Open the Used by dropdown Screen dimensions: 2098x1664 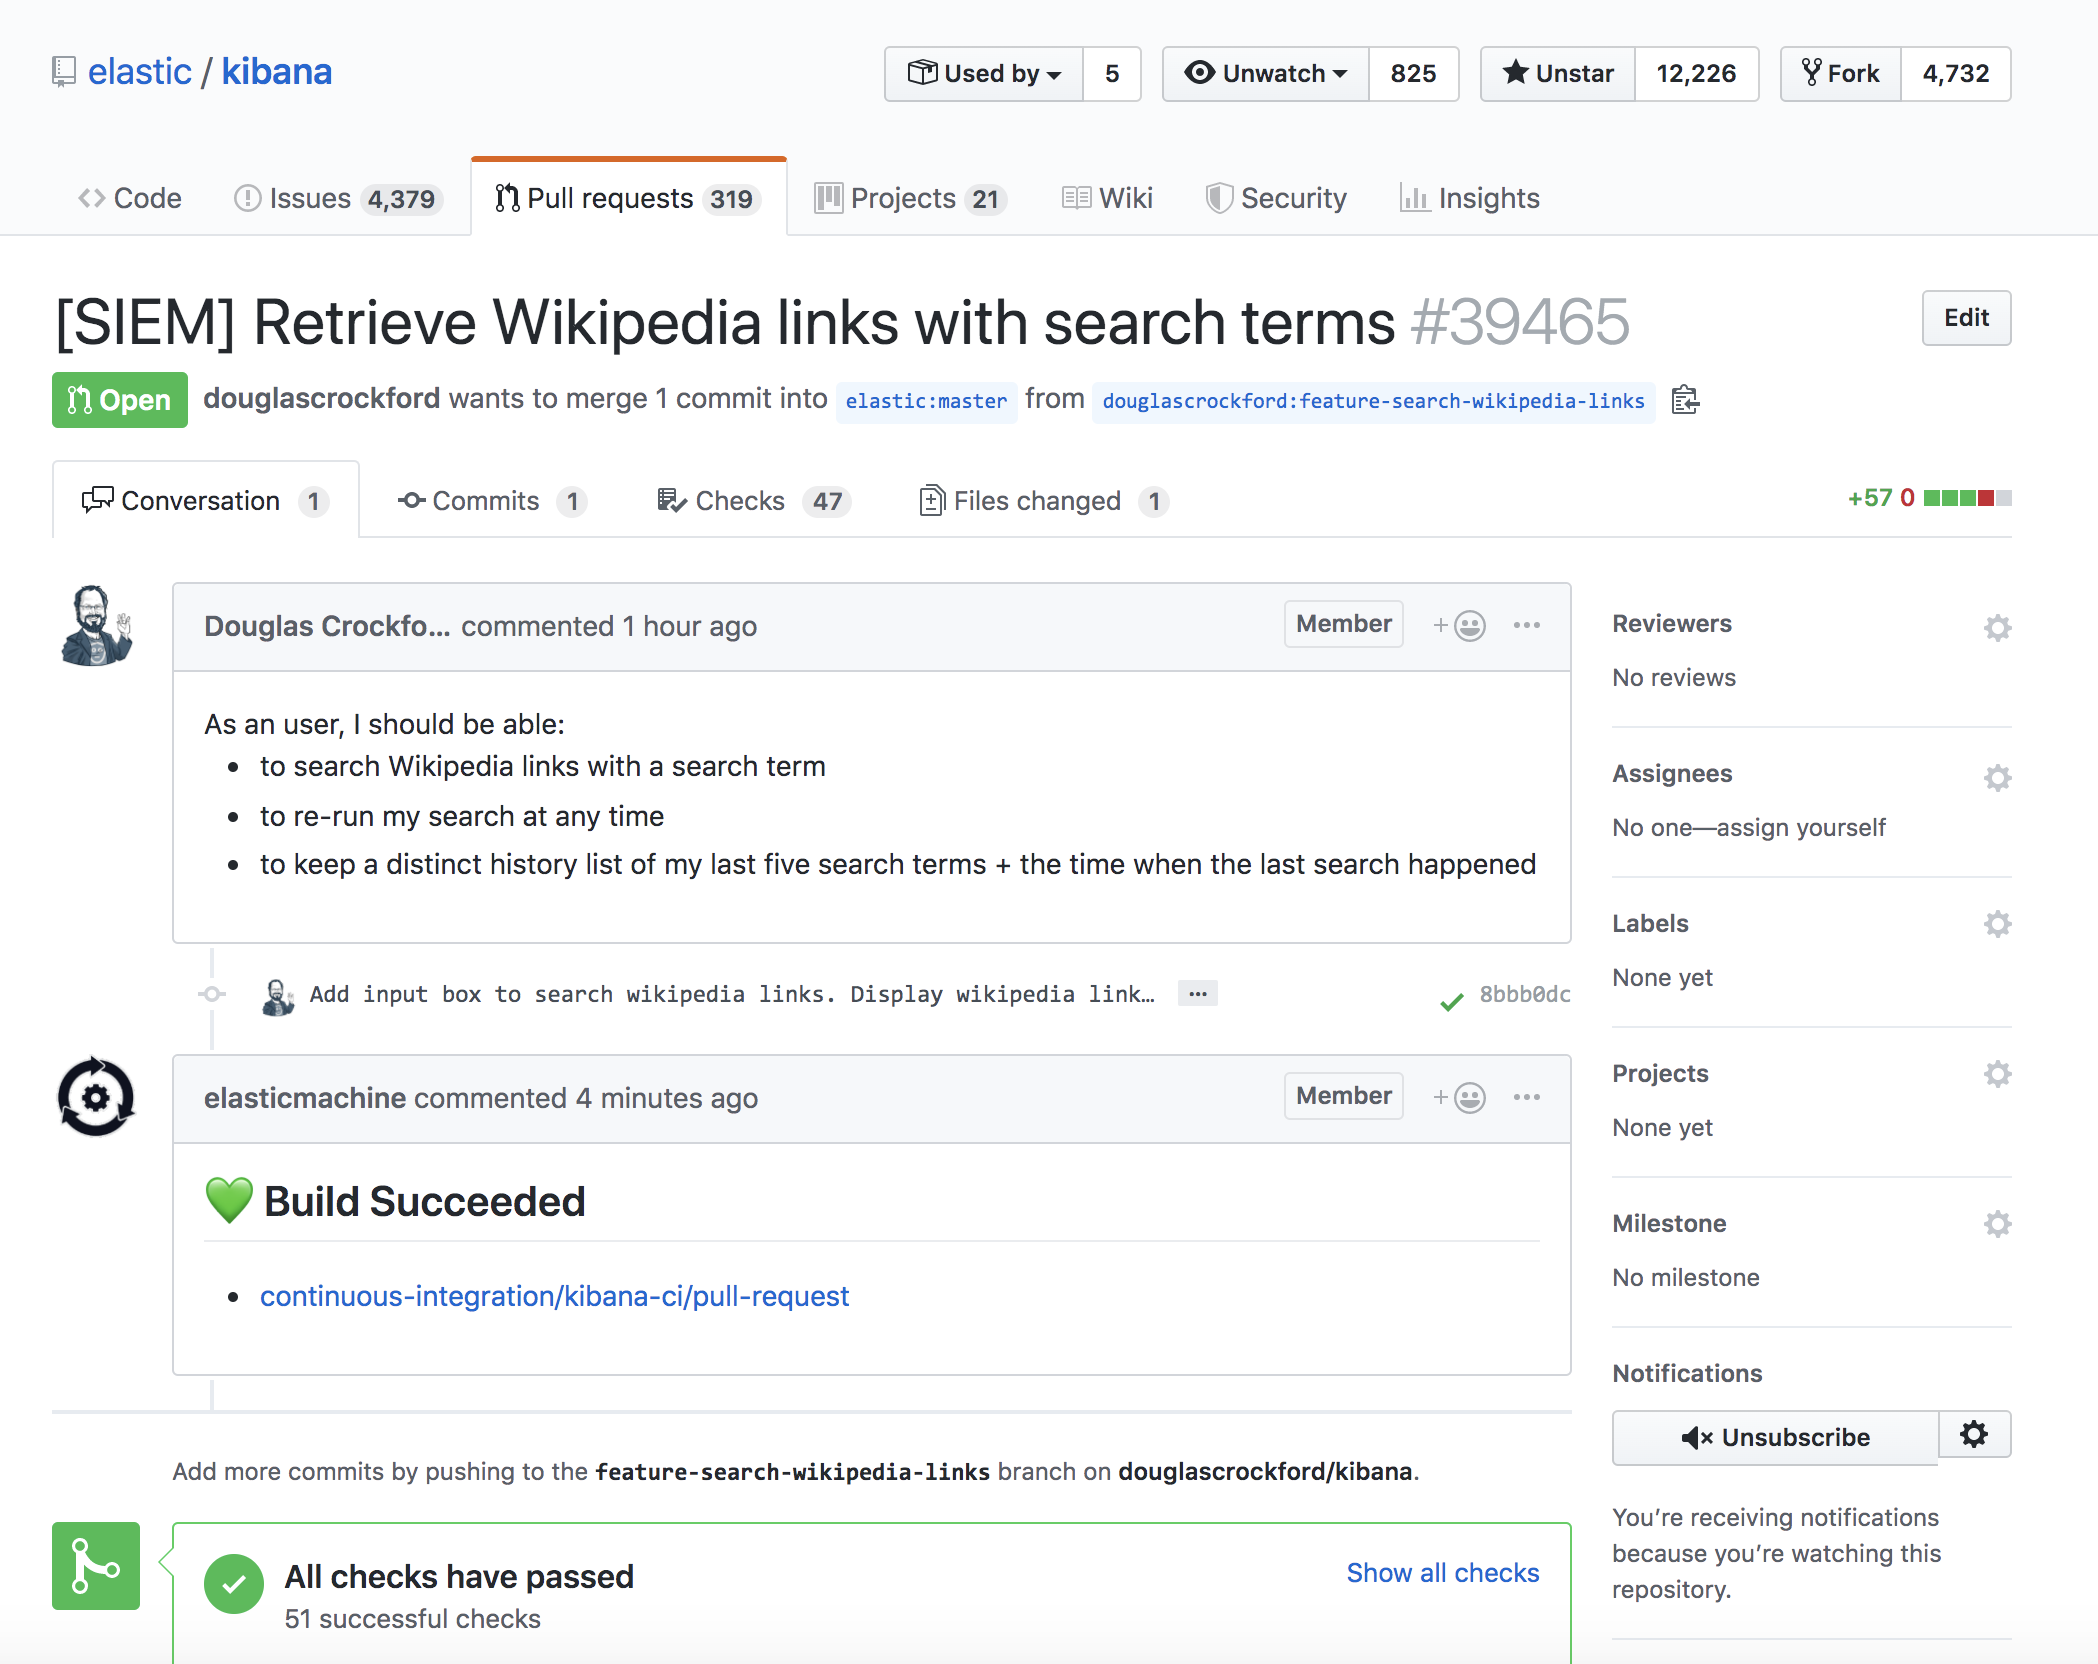984,73
